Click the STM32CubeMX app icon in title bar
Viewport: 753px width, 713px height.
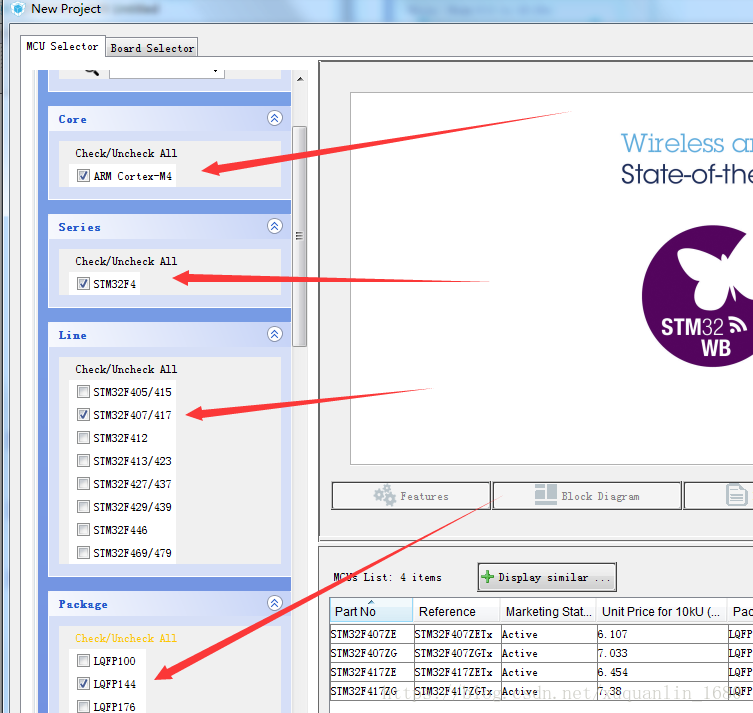18,9
